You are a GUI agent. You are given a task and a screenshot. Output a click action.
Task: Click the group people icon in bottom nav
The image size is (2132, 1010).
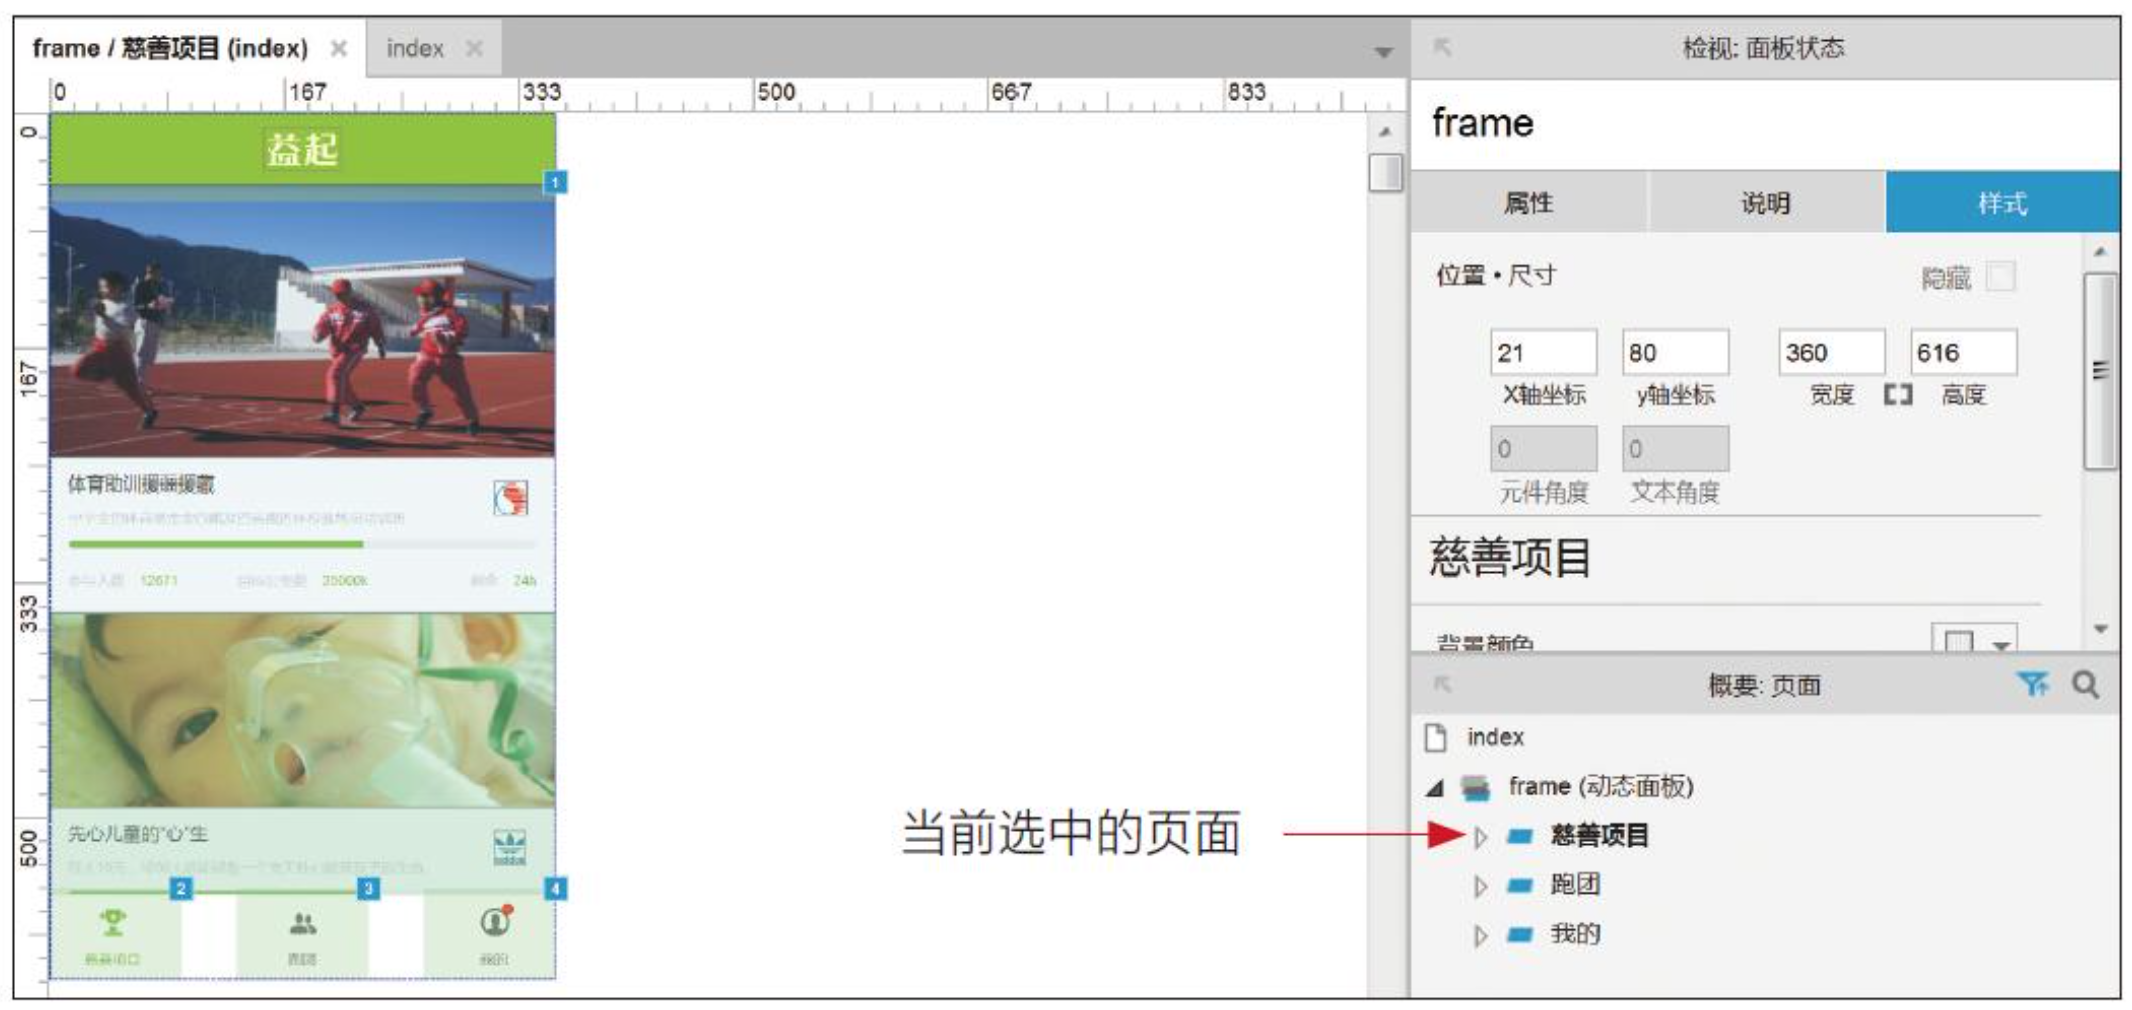coord(302,923)
